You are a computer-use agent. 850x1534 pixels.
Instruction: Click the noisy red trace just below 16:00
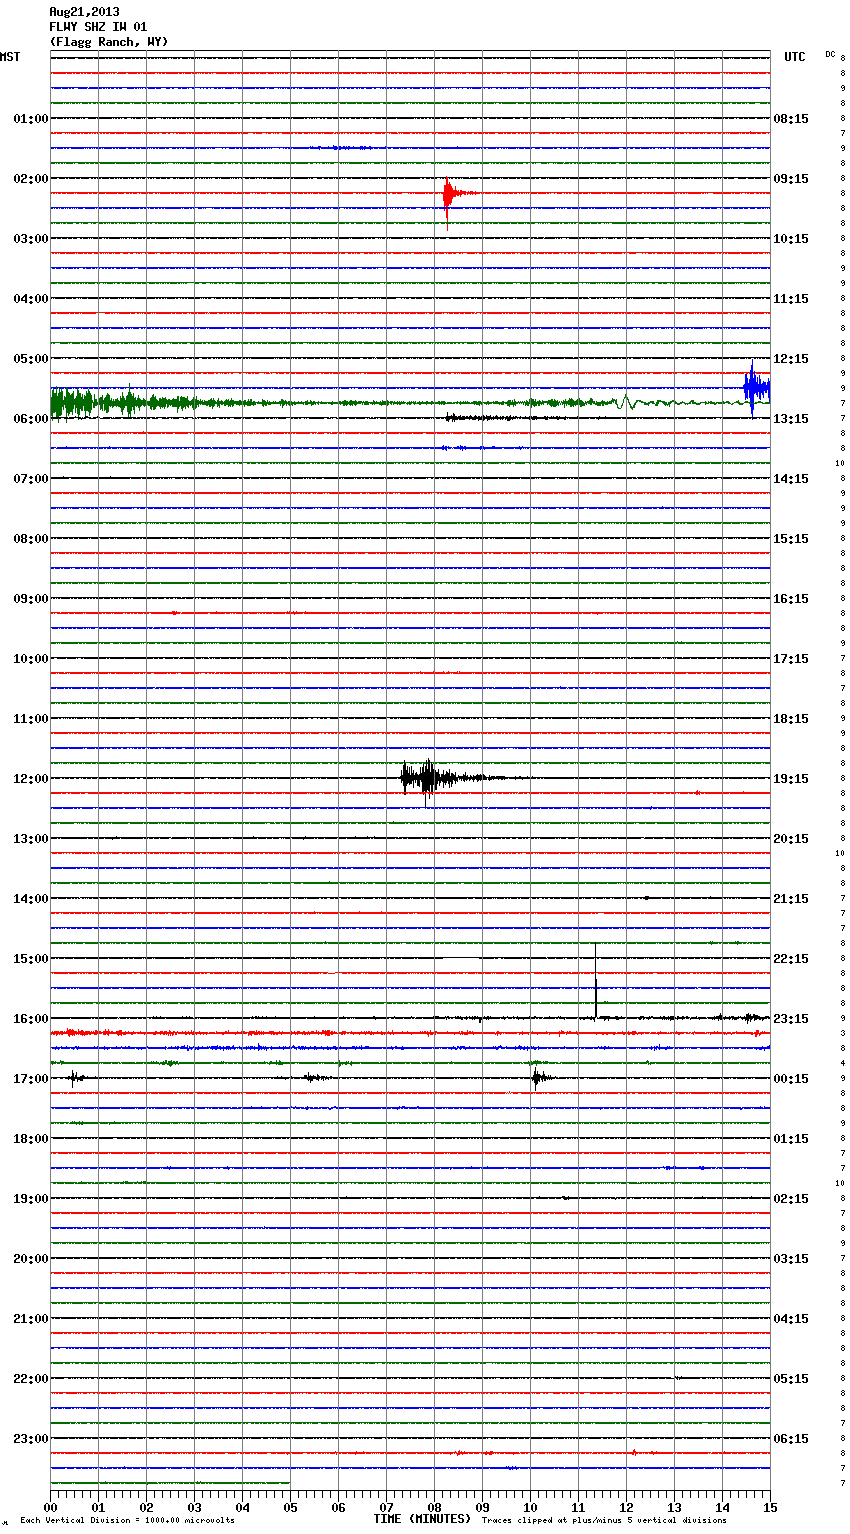click(x=410, y=1033)
